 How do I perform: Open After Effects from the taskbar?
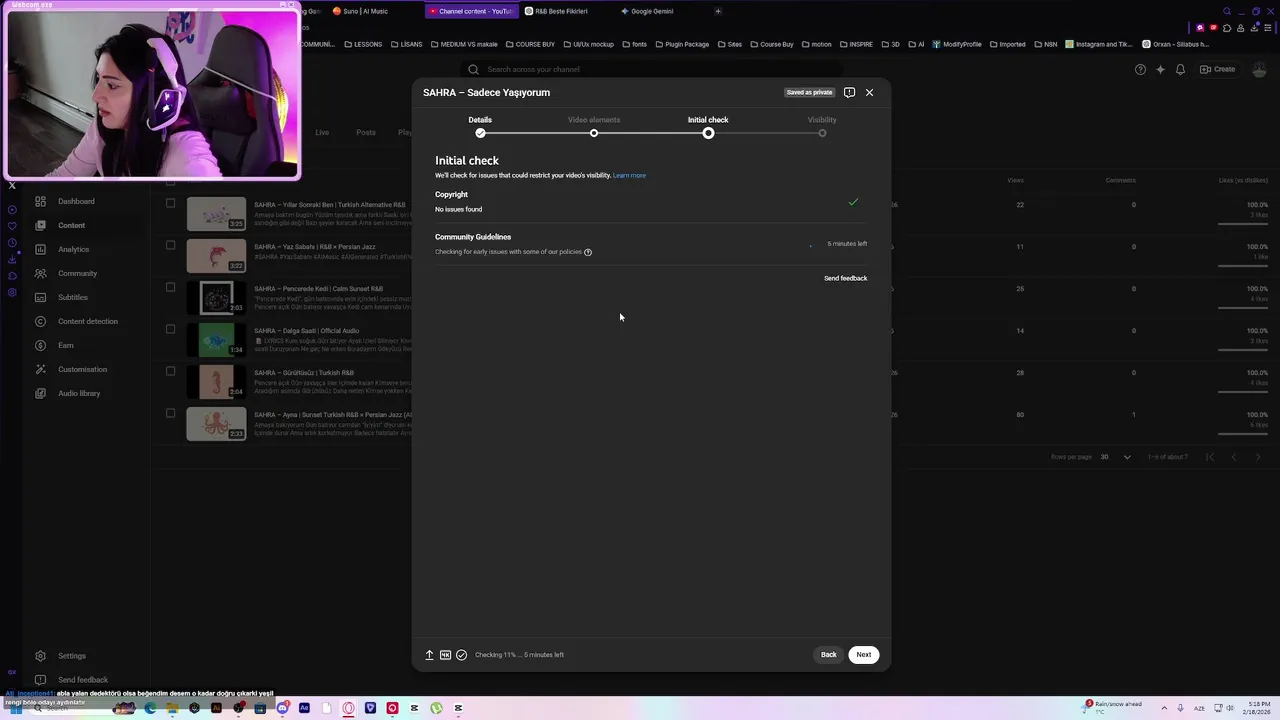click(x=304, y=708)
